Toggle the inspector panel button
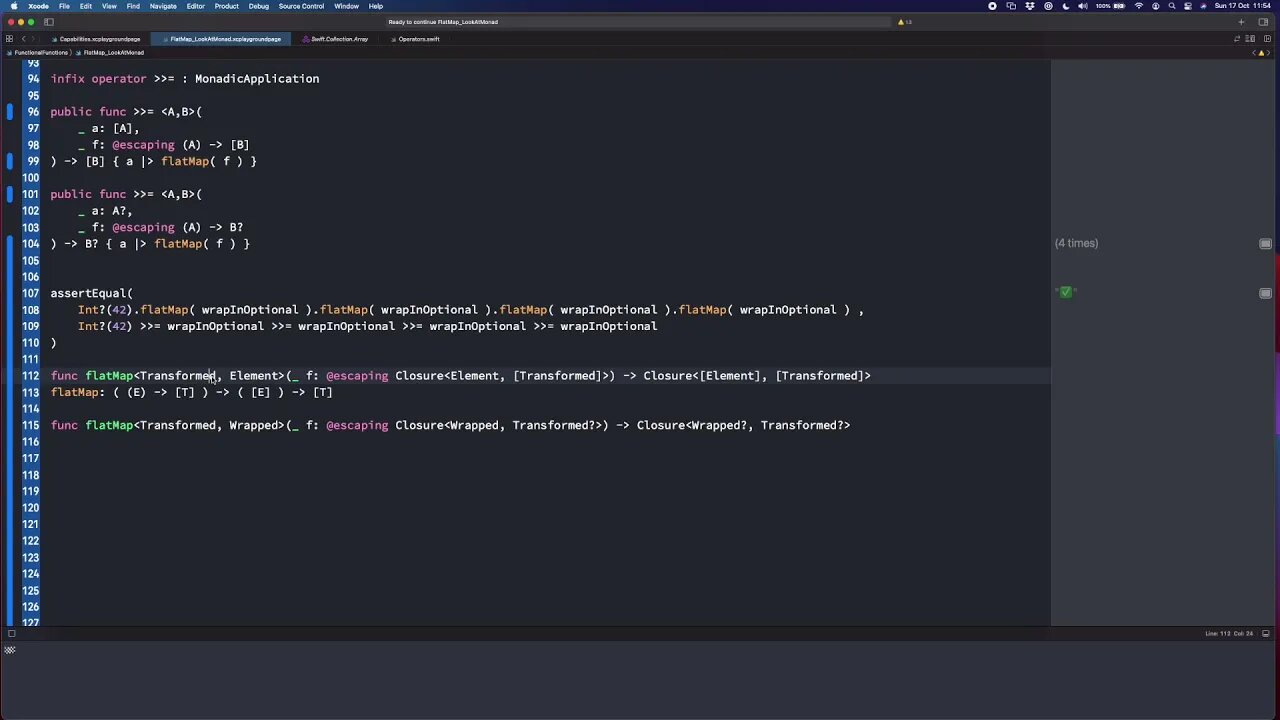This screenshot has width=1280, height=720. [1264, 22]
